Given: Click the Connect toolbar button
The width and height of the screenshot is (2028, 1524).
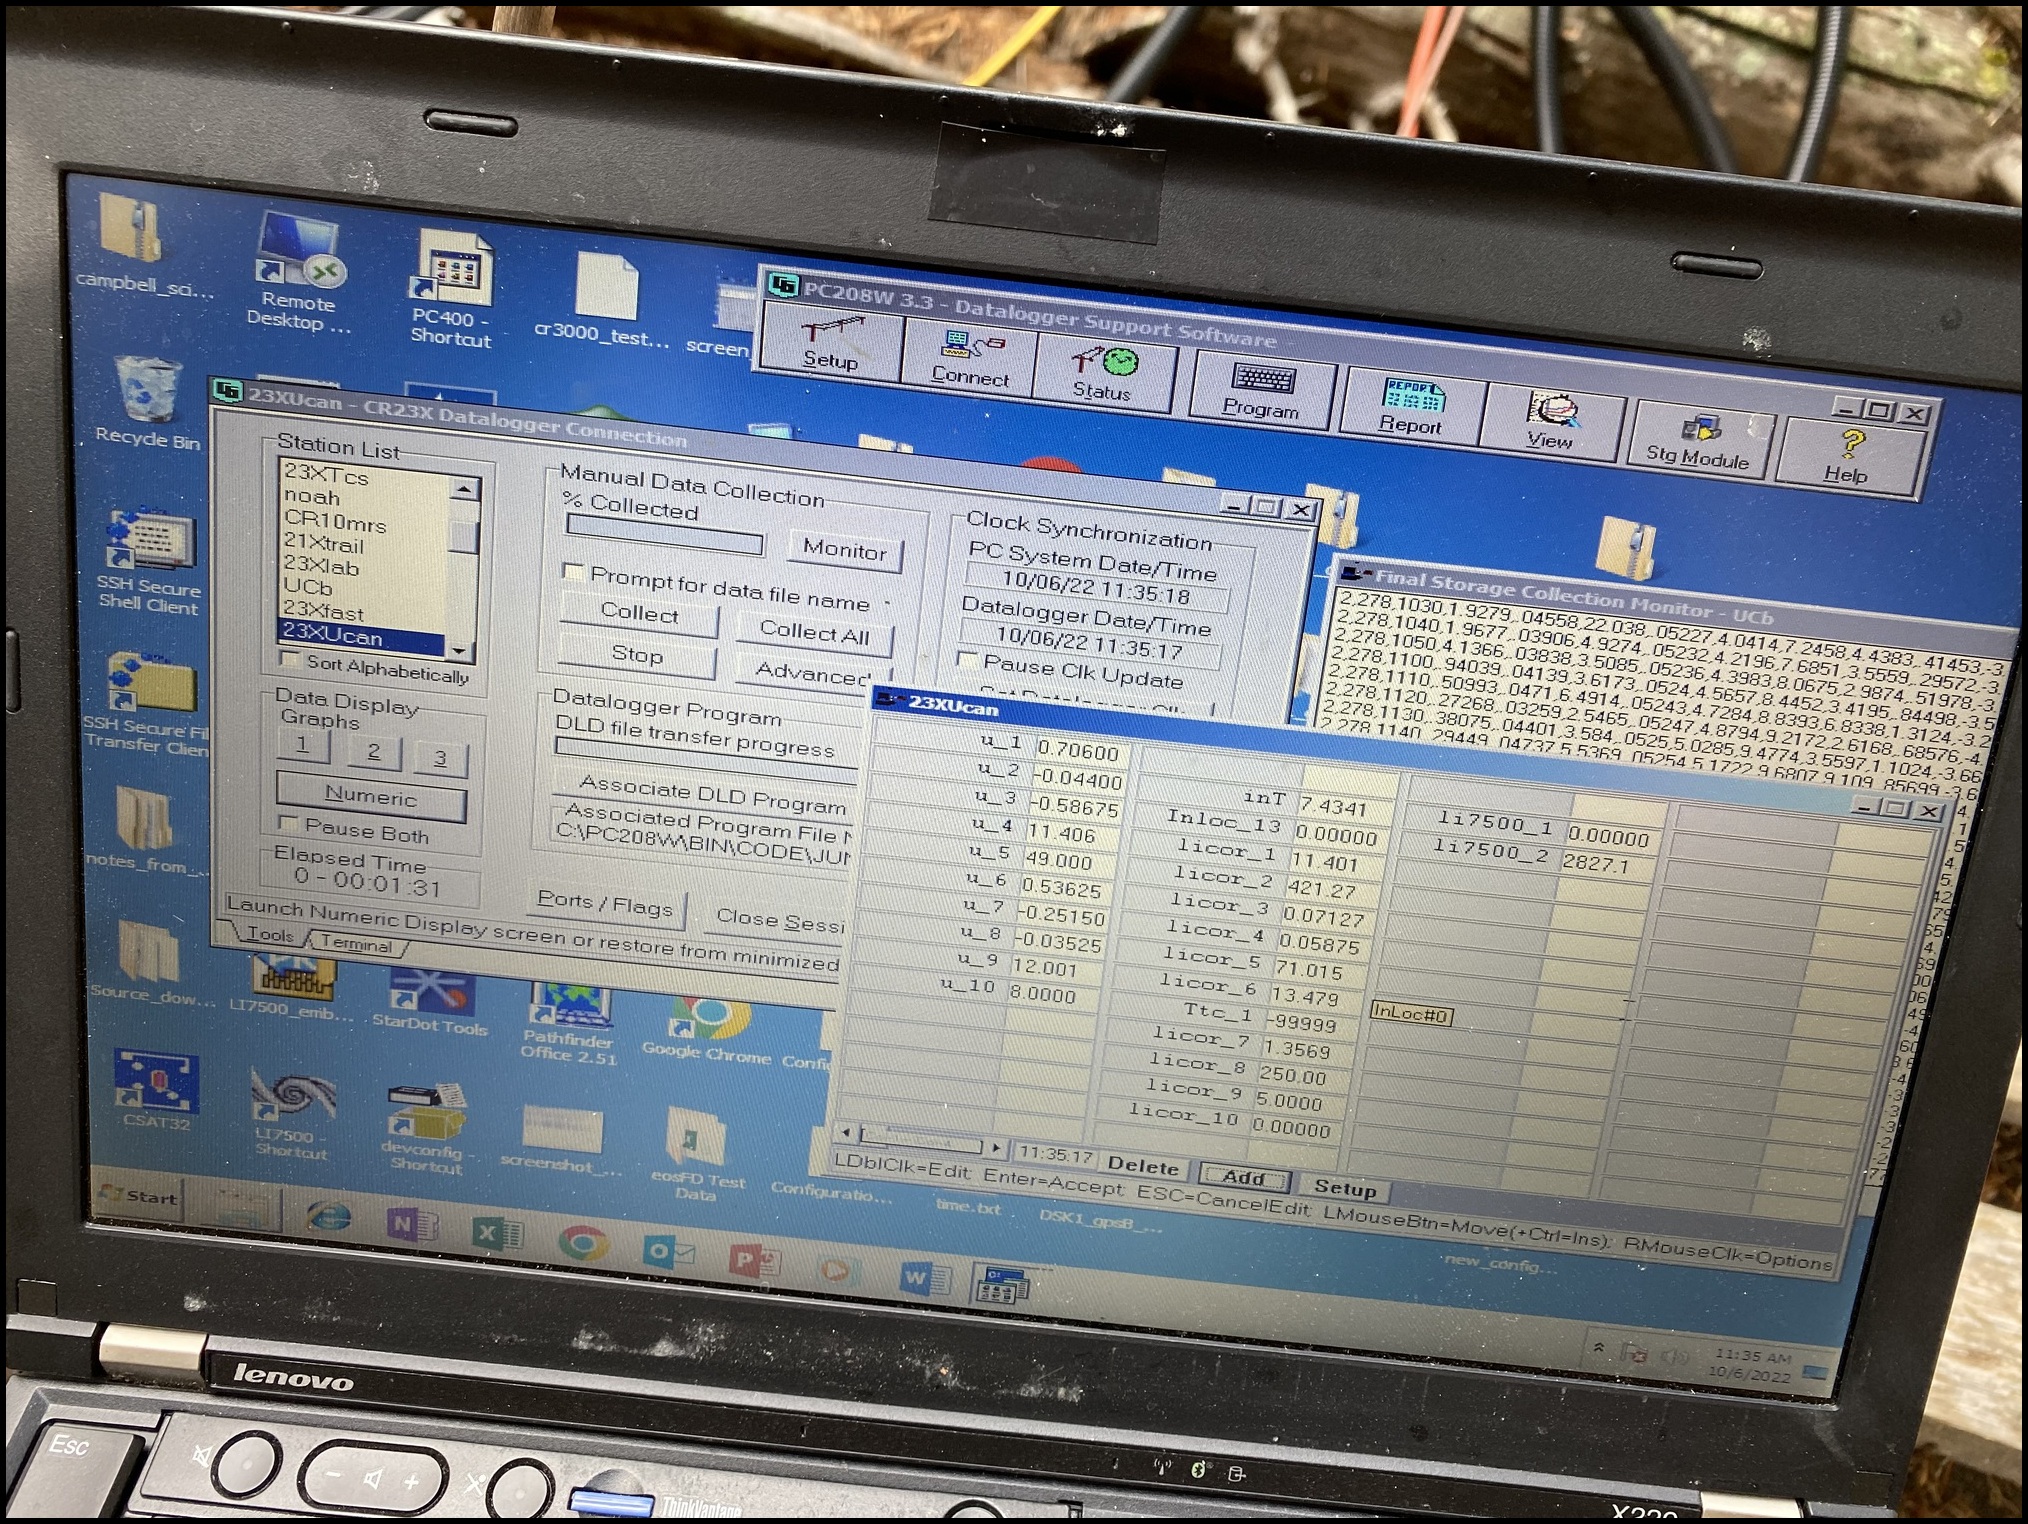Looking at the screenshot, I should click(x=968, y=358).
